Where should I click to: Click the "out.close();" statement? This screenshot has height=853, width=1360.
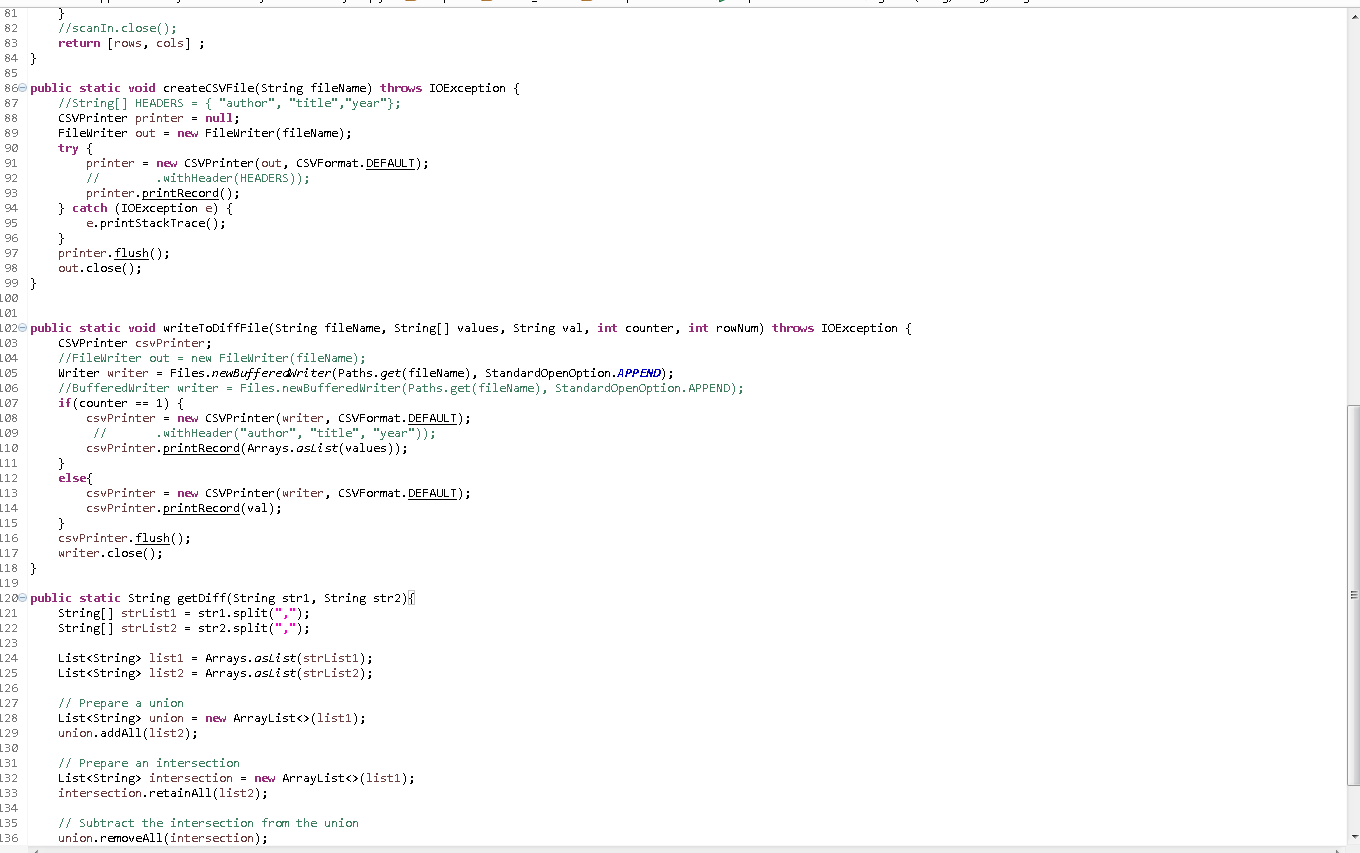100,268
